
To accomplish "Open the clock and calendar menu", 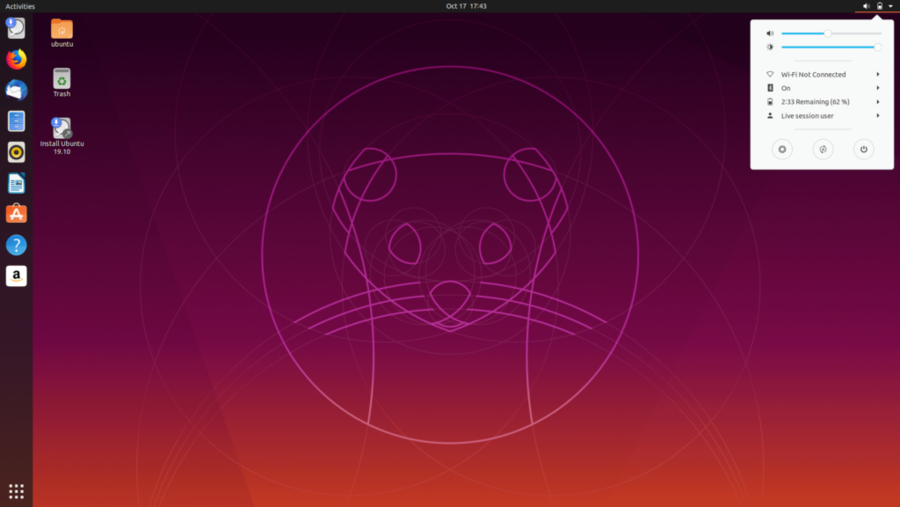I will (x=466, y=6).
